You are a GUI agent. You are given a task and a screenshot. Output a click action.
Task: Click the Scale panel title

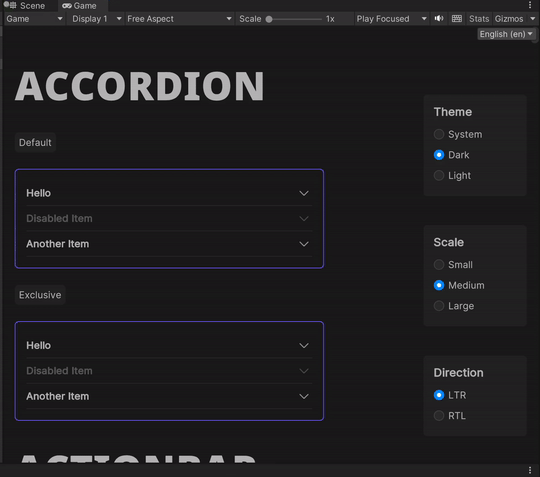coord(448,242)
